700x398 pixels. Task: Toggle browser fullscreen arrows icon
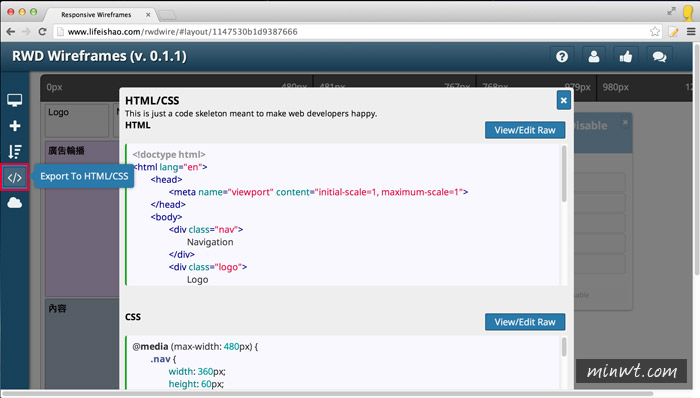coord(671,11)
